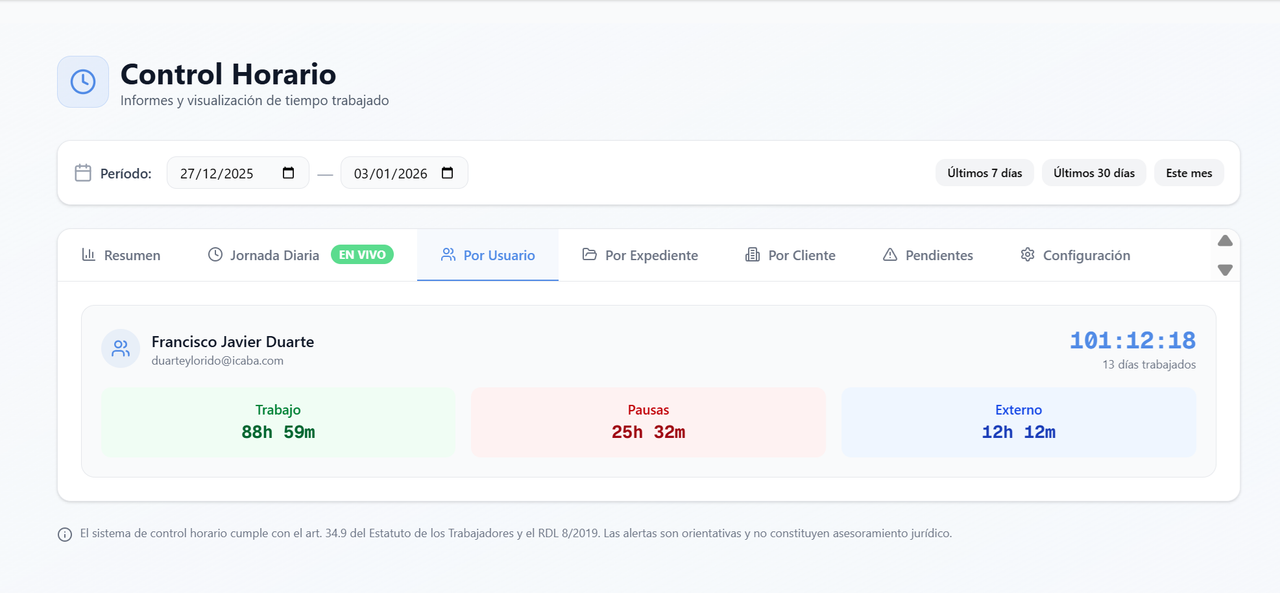Image resolution: width=1280 pixels, height=593 pixels.
Task: Open the Por Expediente tab
Action: pyautogui.click(x=640, y=255)
